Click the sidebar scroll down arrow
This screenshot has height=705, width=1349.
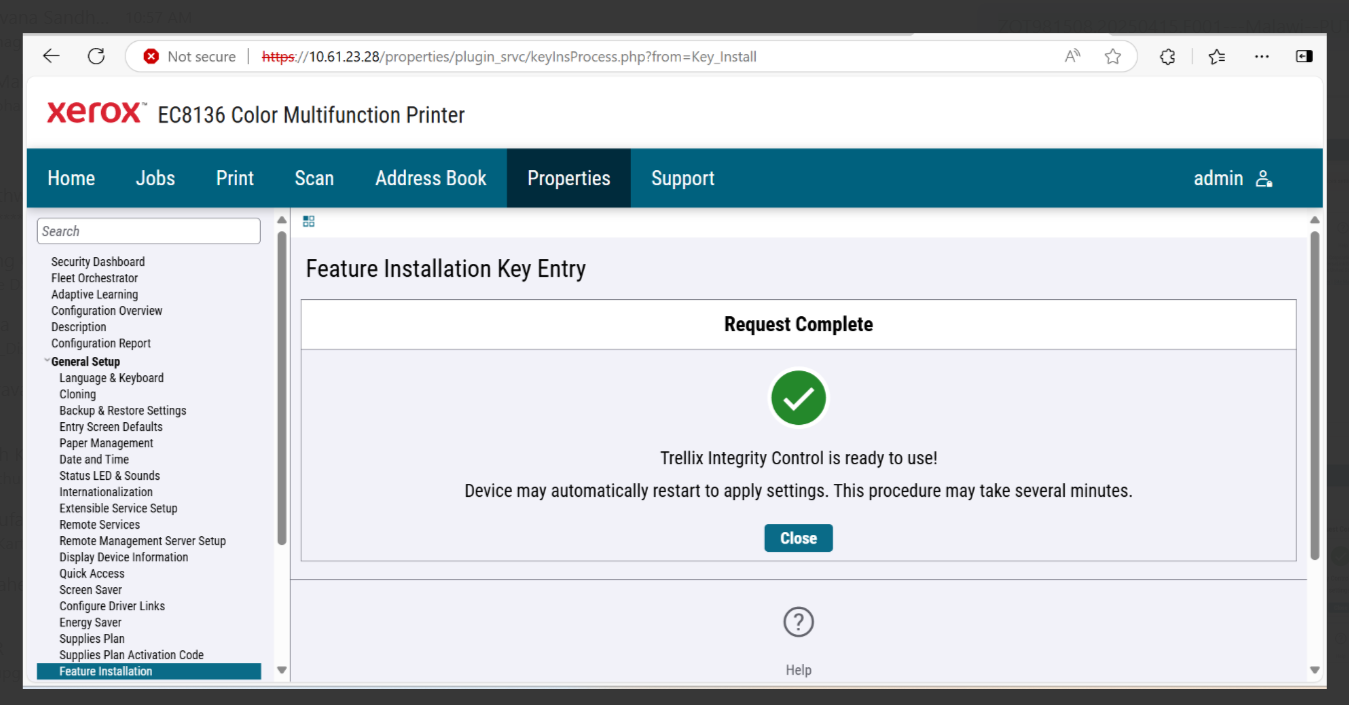click(281, 670)
